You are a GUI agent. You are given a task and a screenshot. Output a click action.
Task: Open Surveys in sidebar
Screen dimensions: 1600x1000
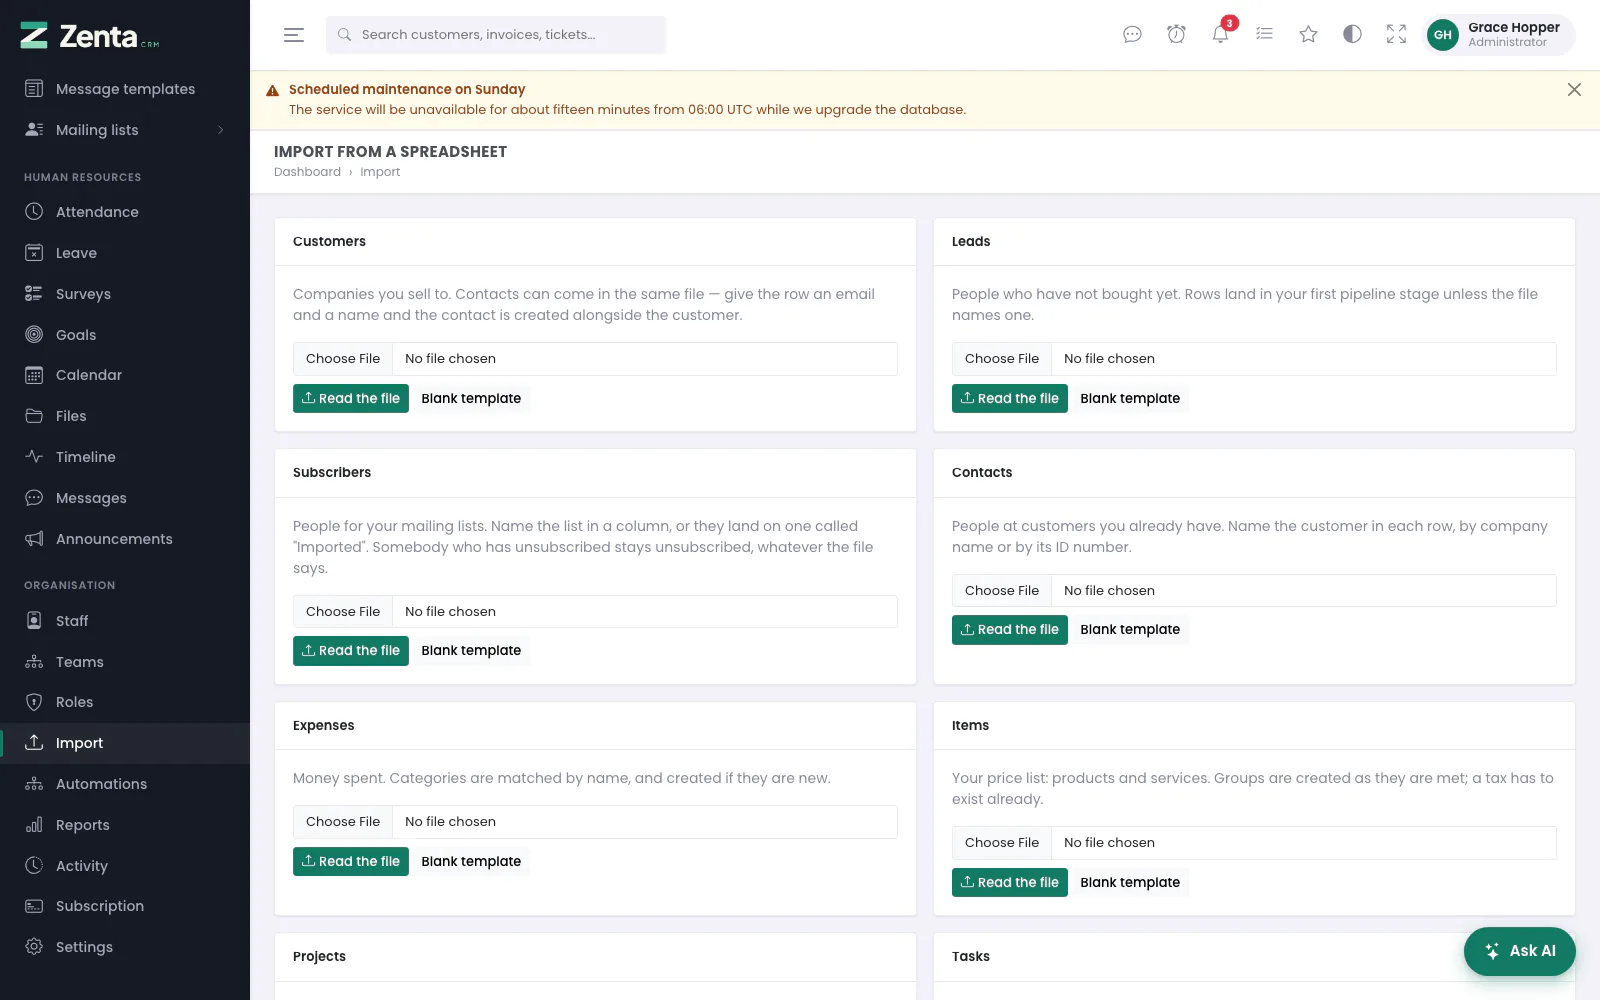pyautogui.click(x=125, y=294)
